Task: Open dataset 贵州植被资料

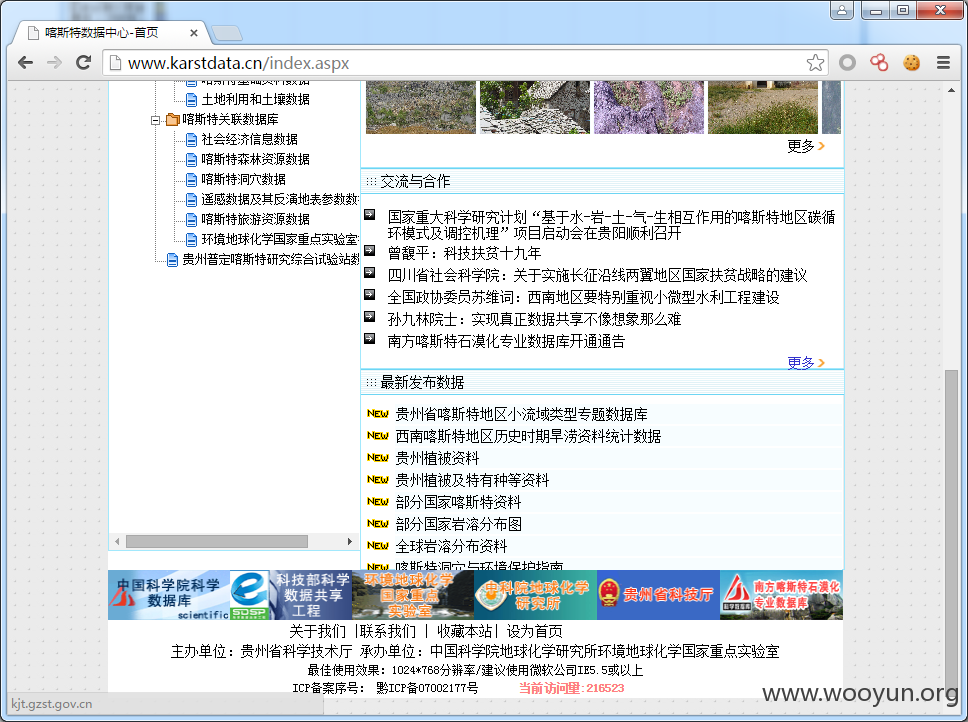Action: (437, 458)
